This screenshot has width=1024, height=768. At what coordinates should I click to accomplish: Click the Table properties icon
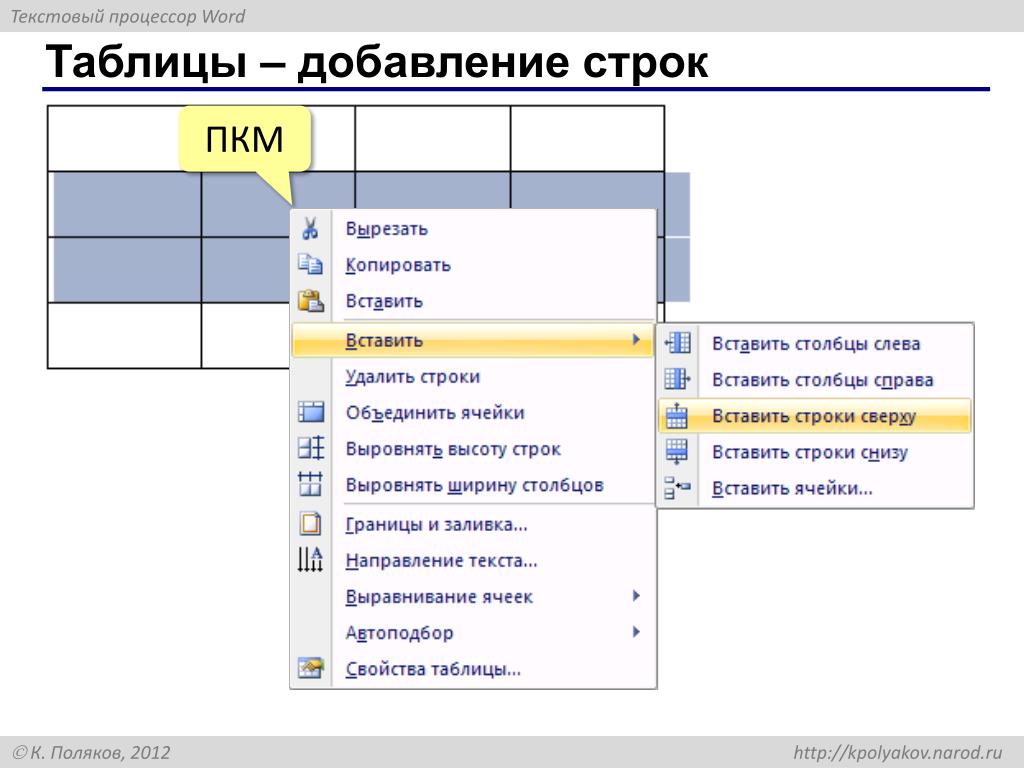(x=311, y=668)
